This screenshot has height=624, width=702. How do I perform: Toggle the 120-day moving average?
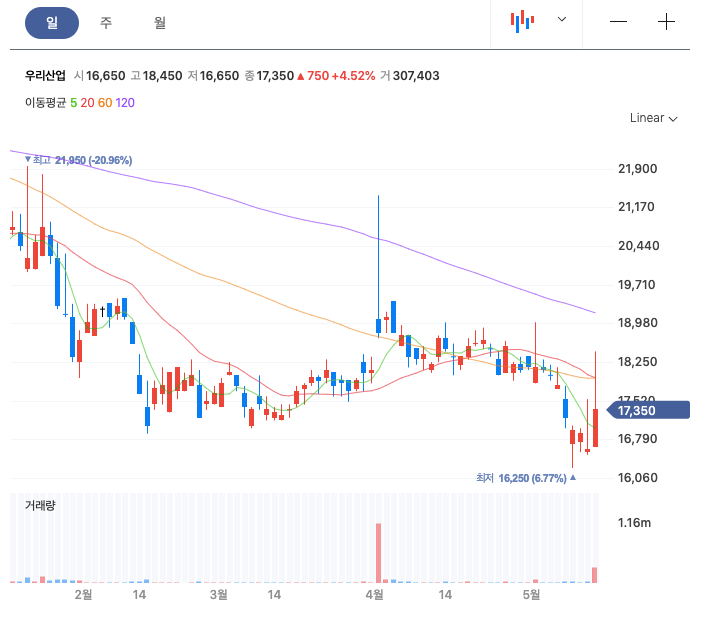(x=125, y=103)
